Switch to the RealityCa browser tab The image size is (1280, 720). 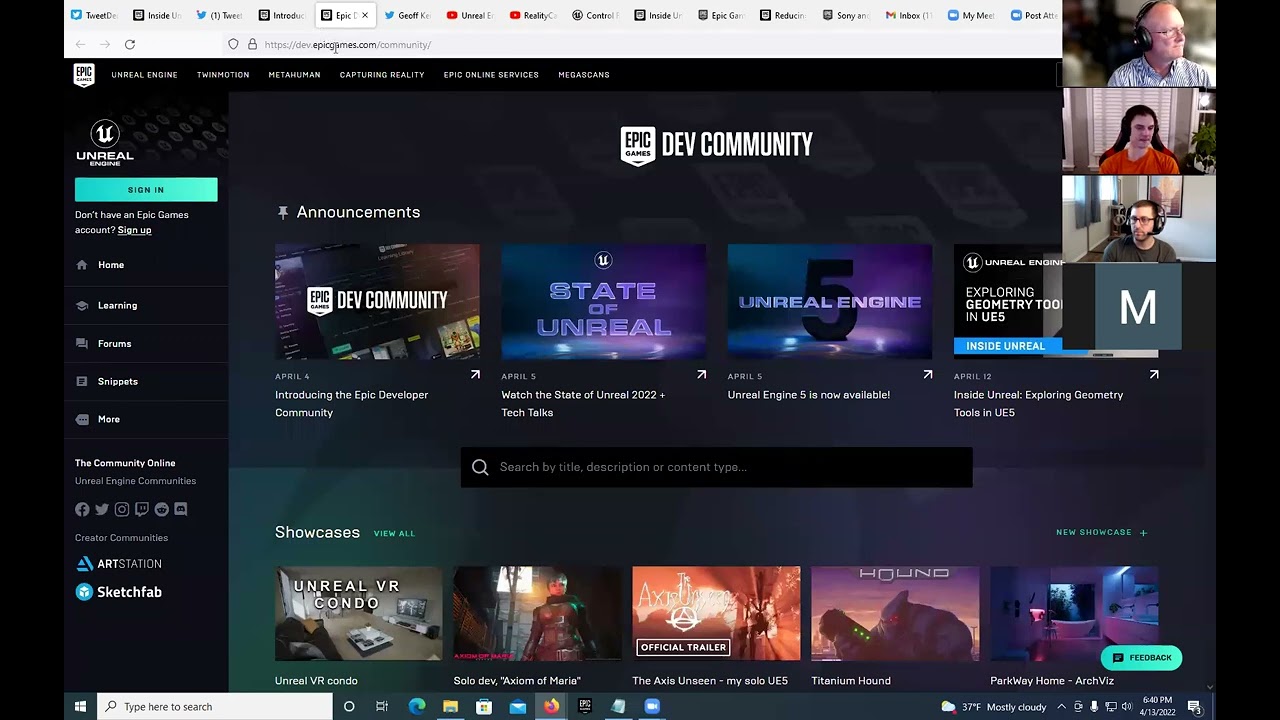click(532, 15)
